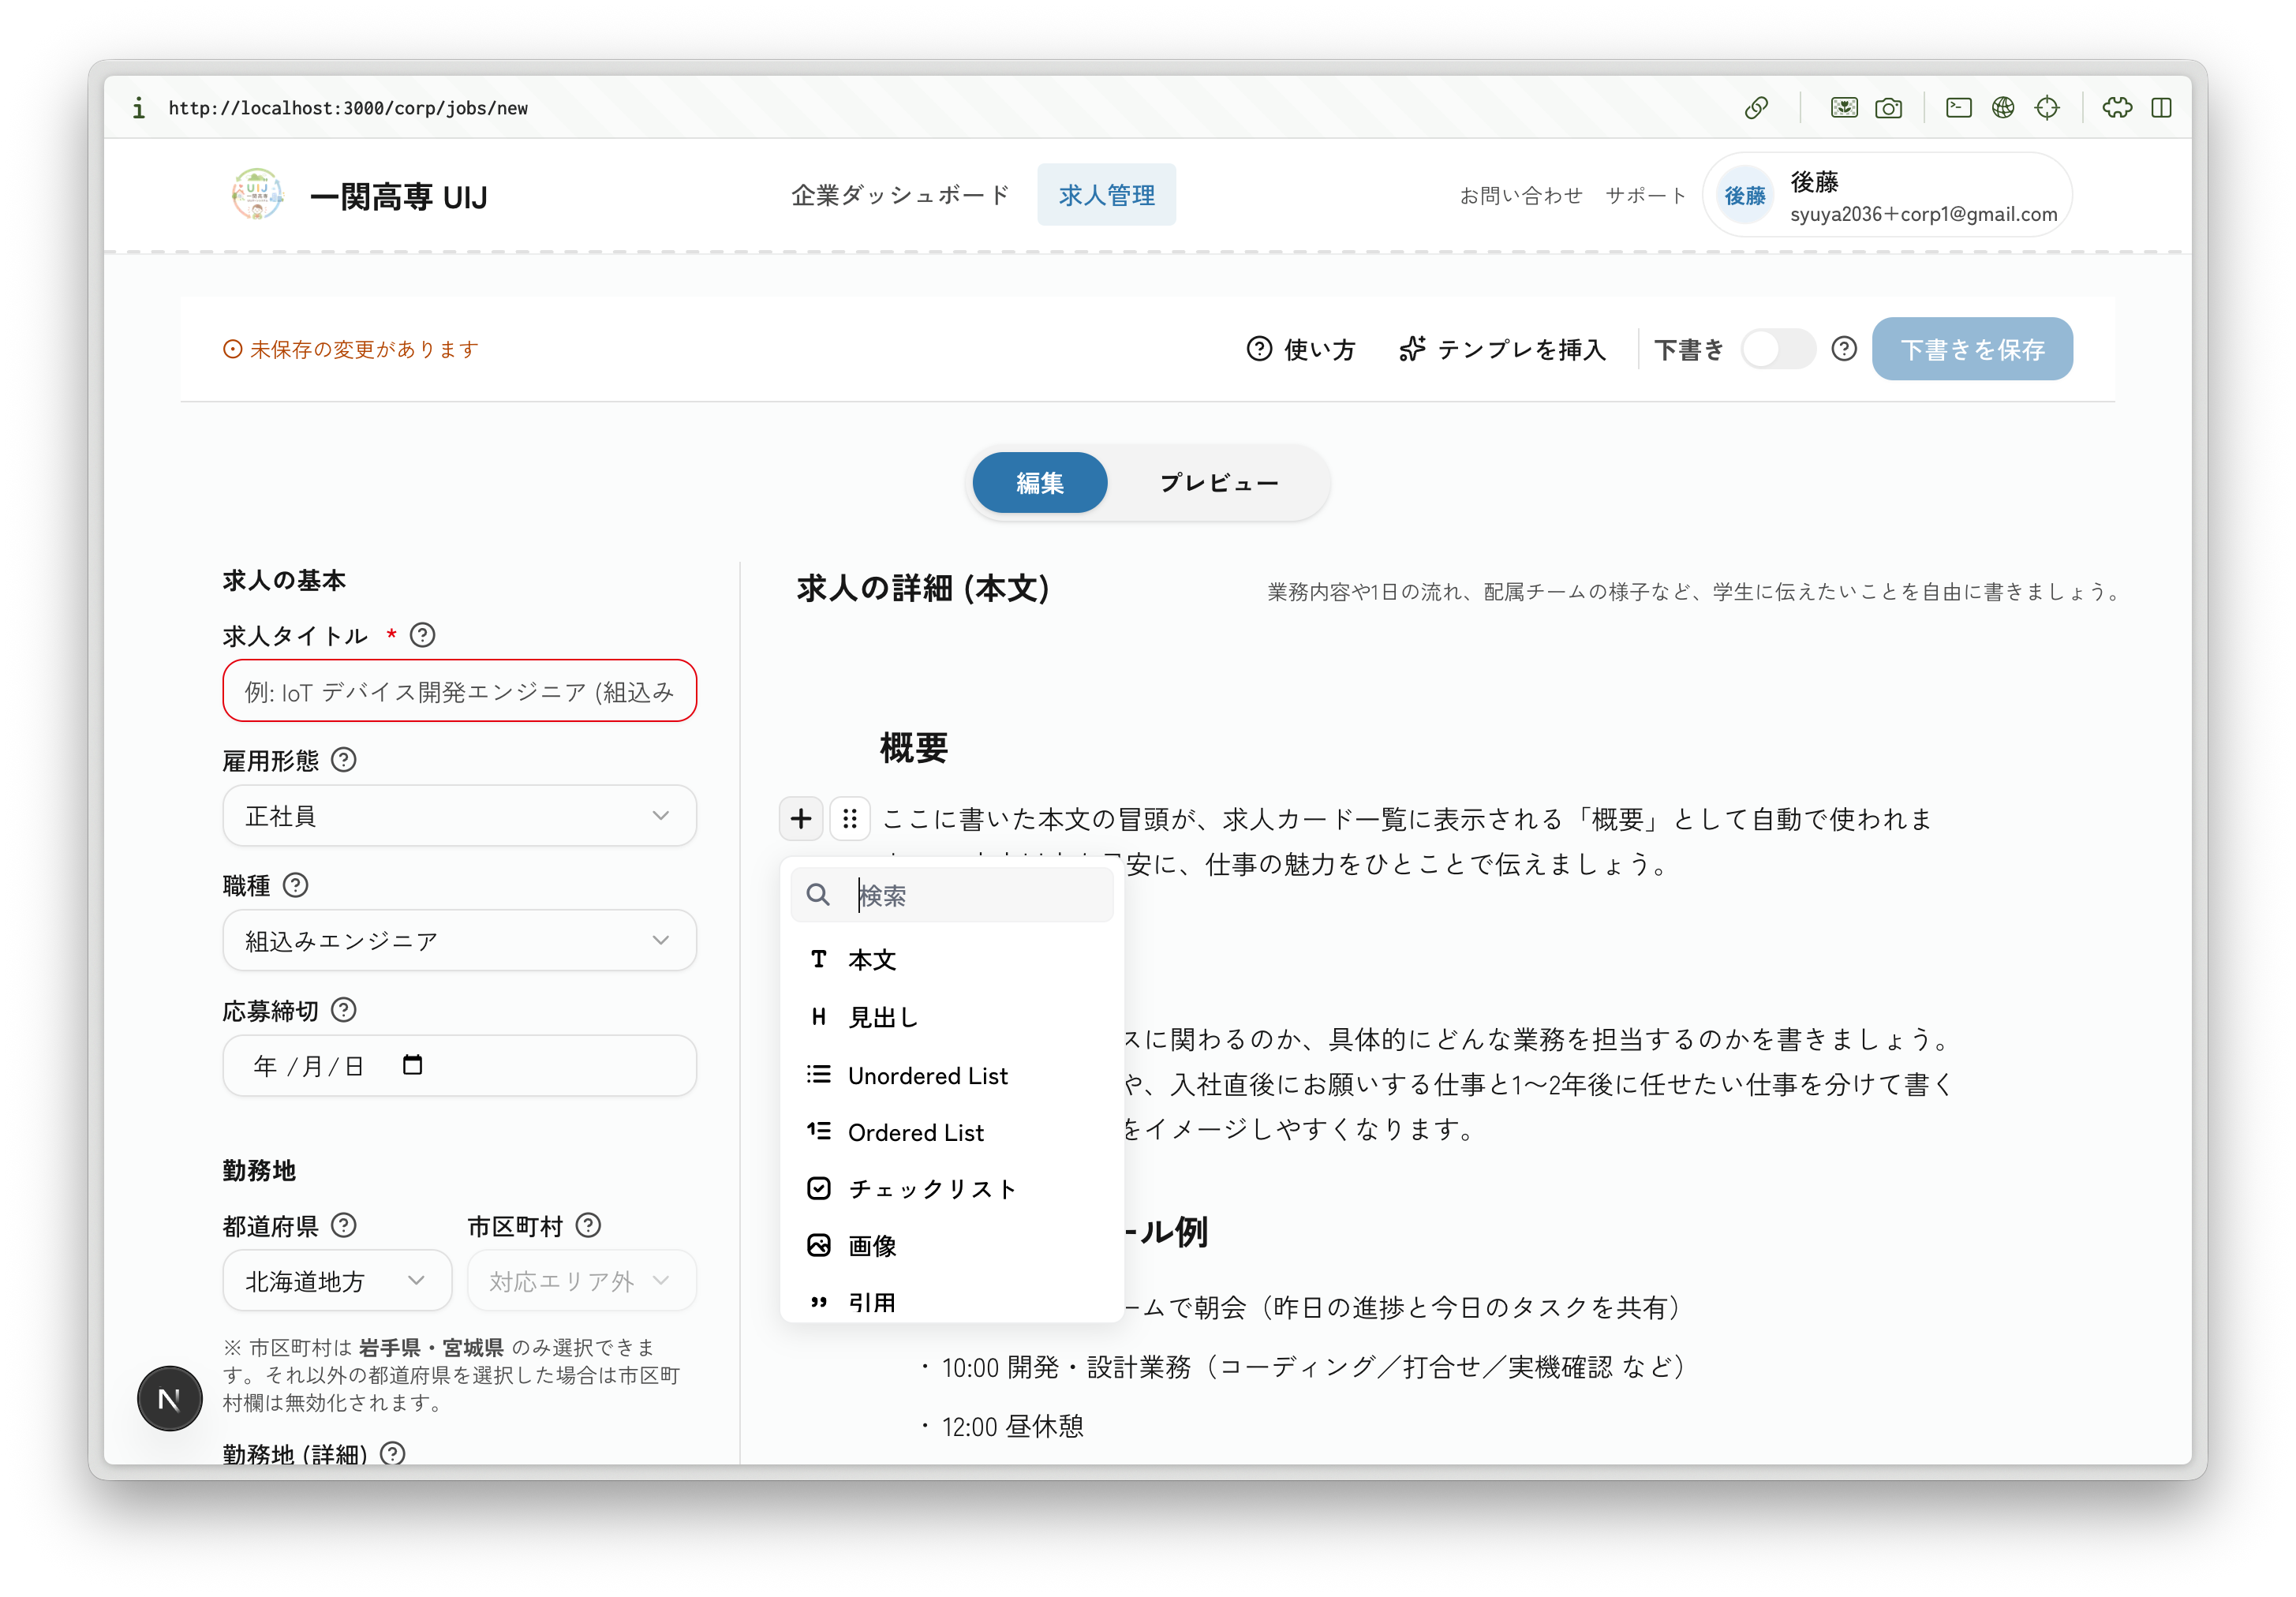
Task: Click the camera screenshot icon in toolbar
Action: (x=1888, y=108)
